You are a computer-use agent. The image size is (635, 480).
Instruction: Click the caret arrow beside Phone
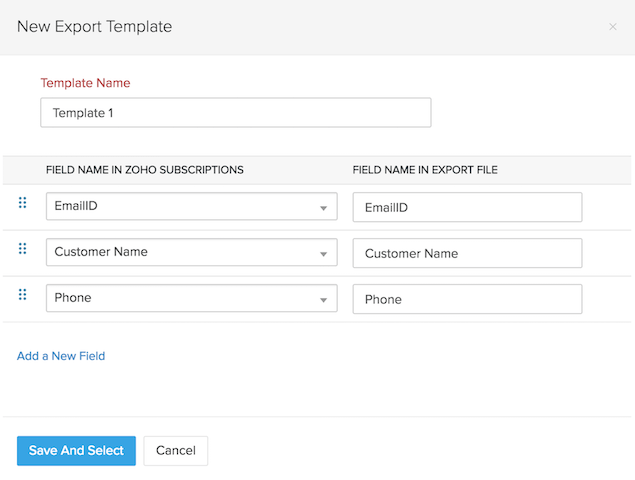324,300
